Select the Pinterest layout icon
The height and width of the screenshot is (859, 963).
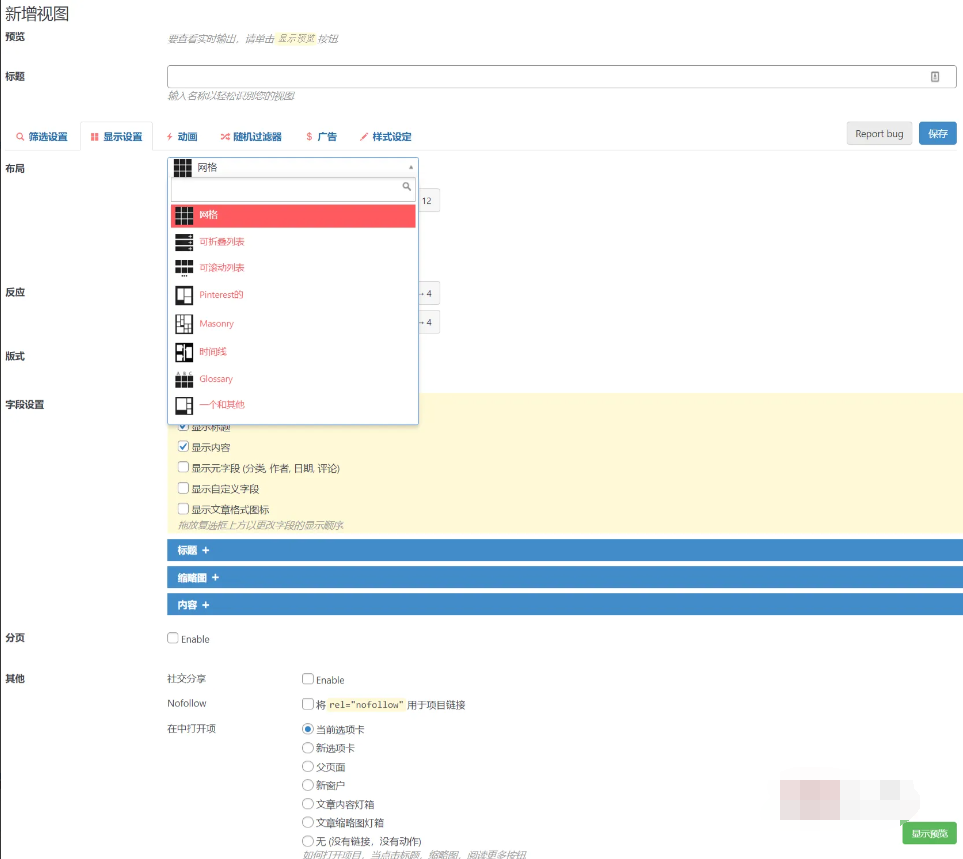pyautogui.click(x=184, y=295)
